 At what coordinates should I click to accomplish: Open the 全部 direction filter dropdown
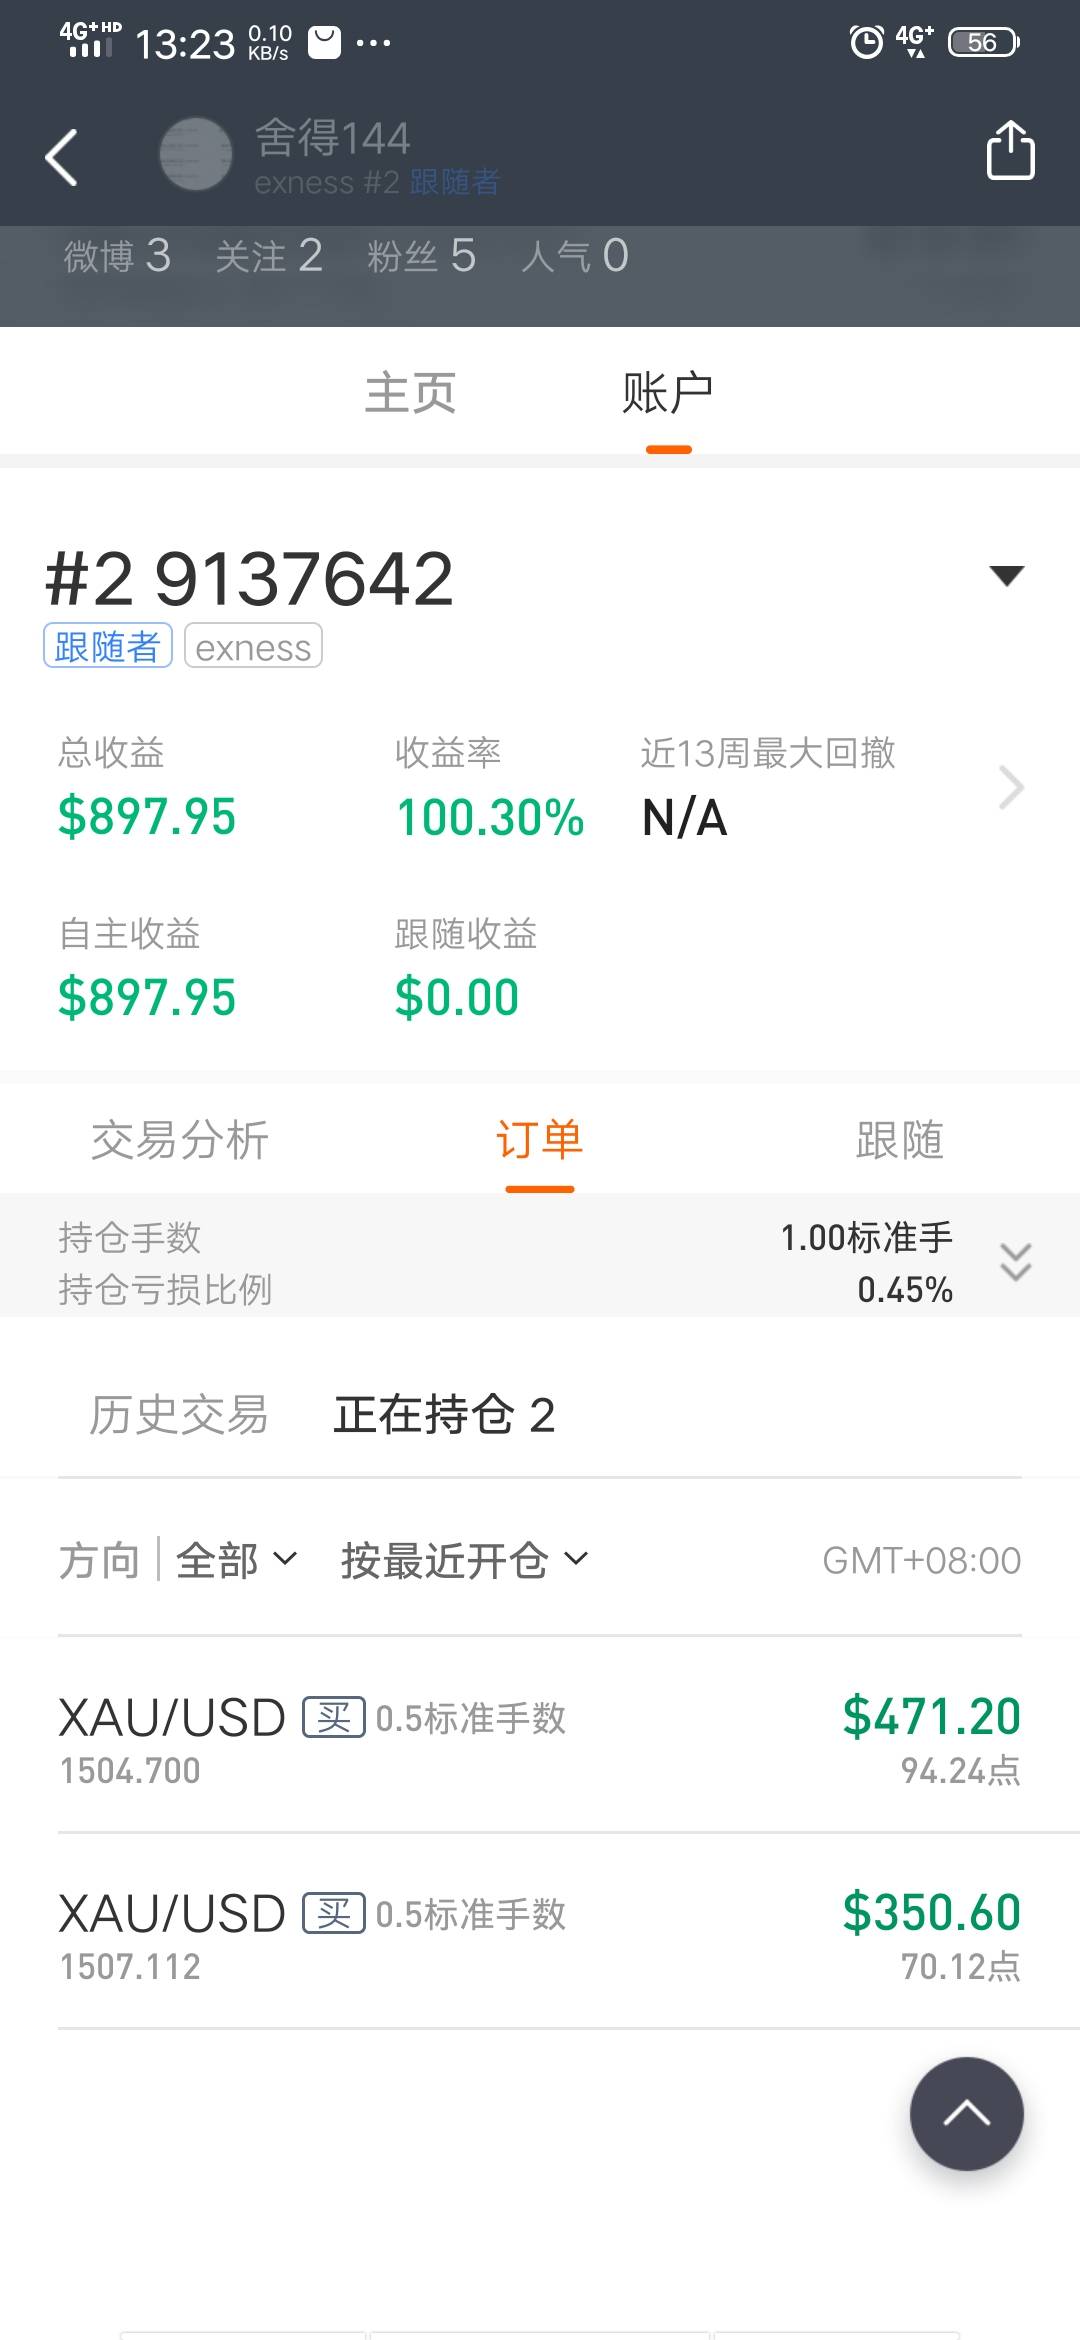pos(236,1560)
